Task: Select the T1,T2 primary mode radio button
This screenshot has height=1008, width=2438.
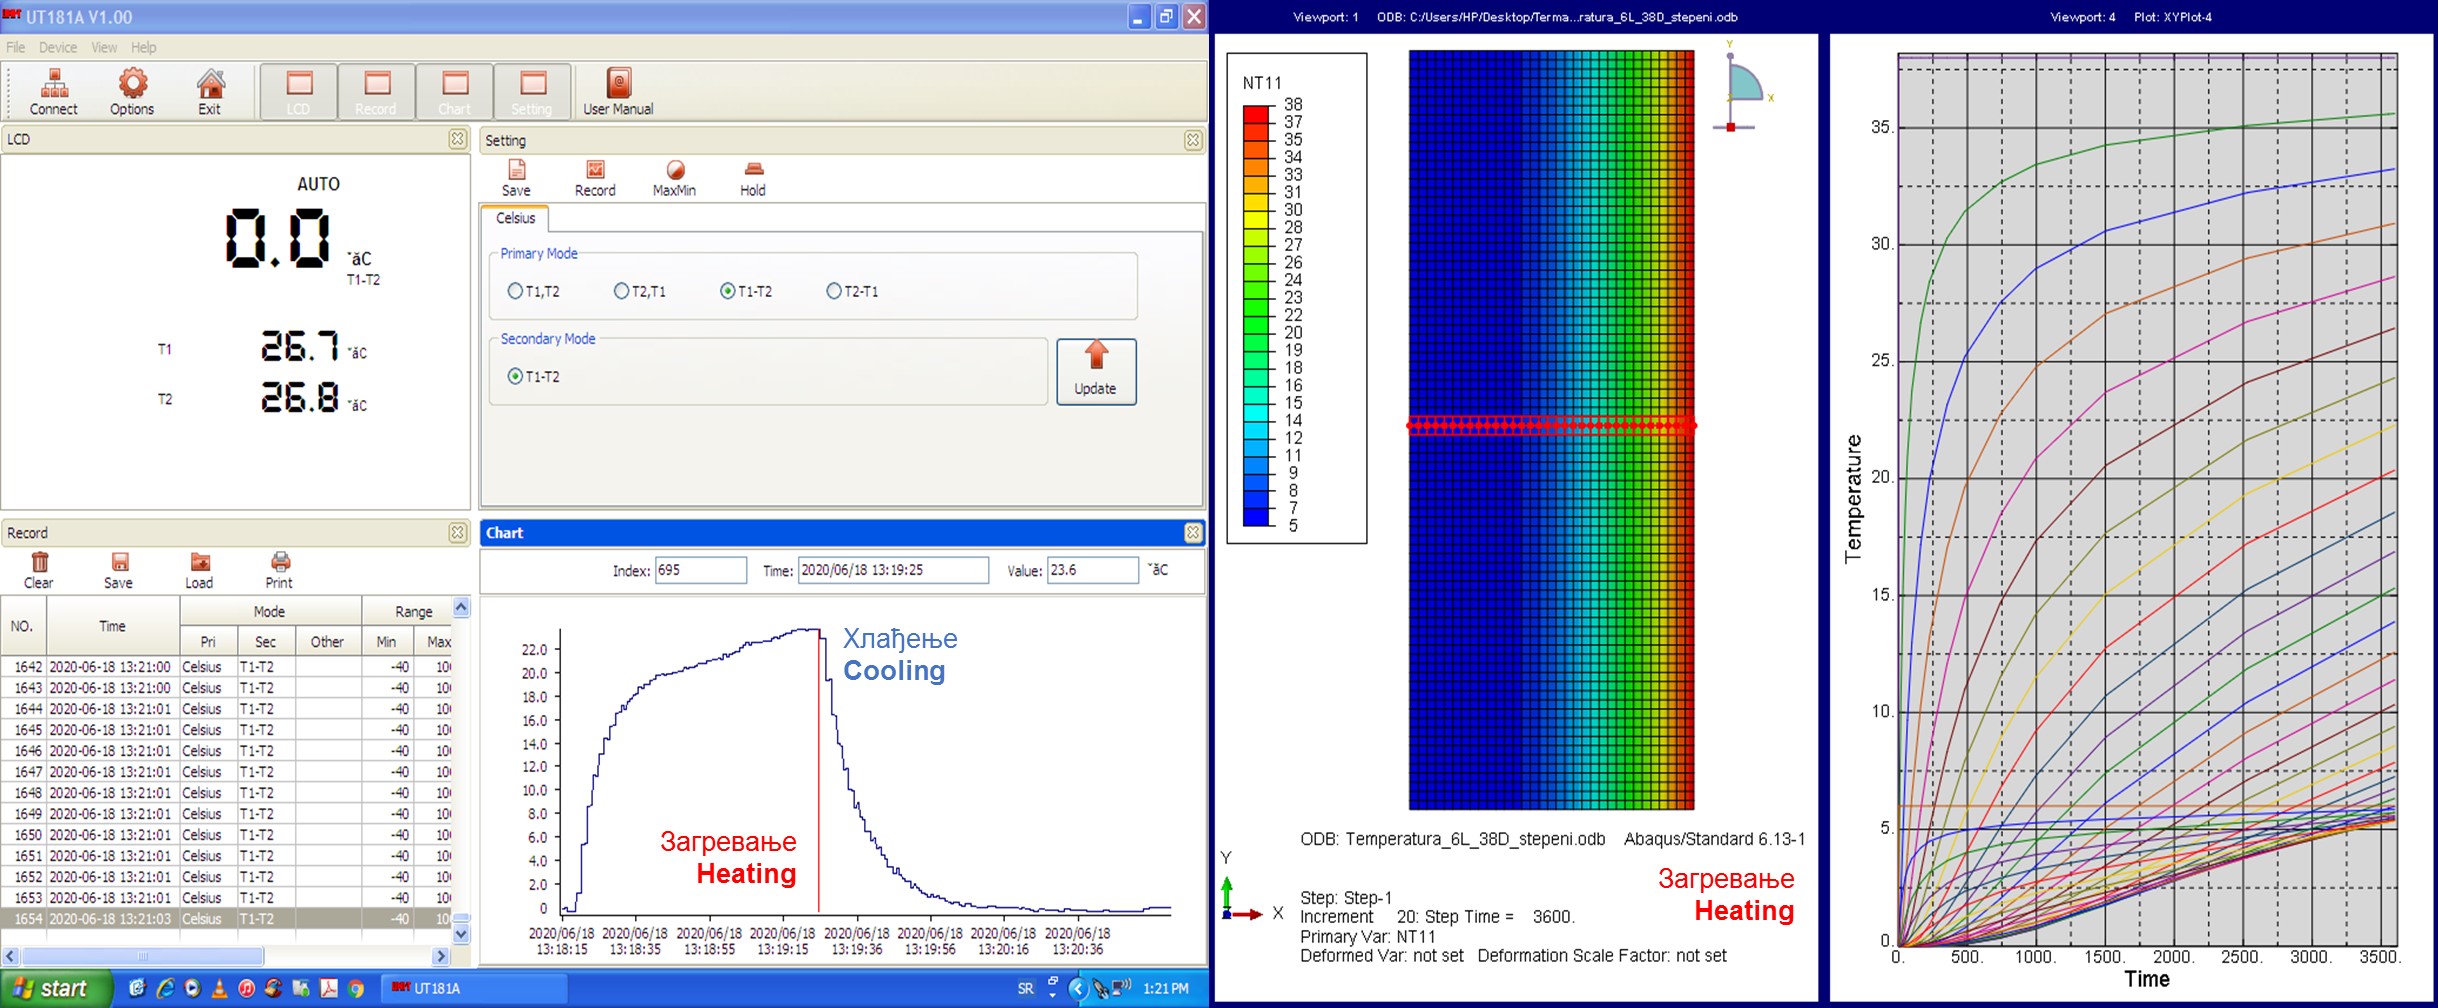Action: [x=515, y=291]
